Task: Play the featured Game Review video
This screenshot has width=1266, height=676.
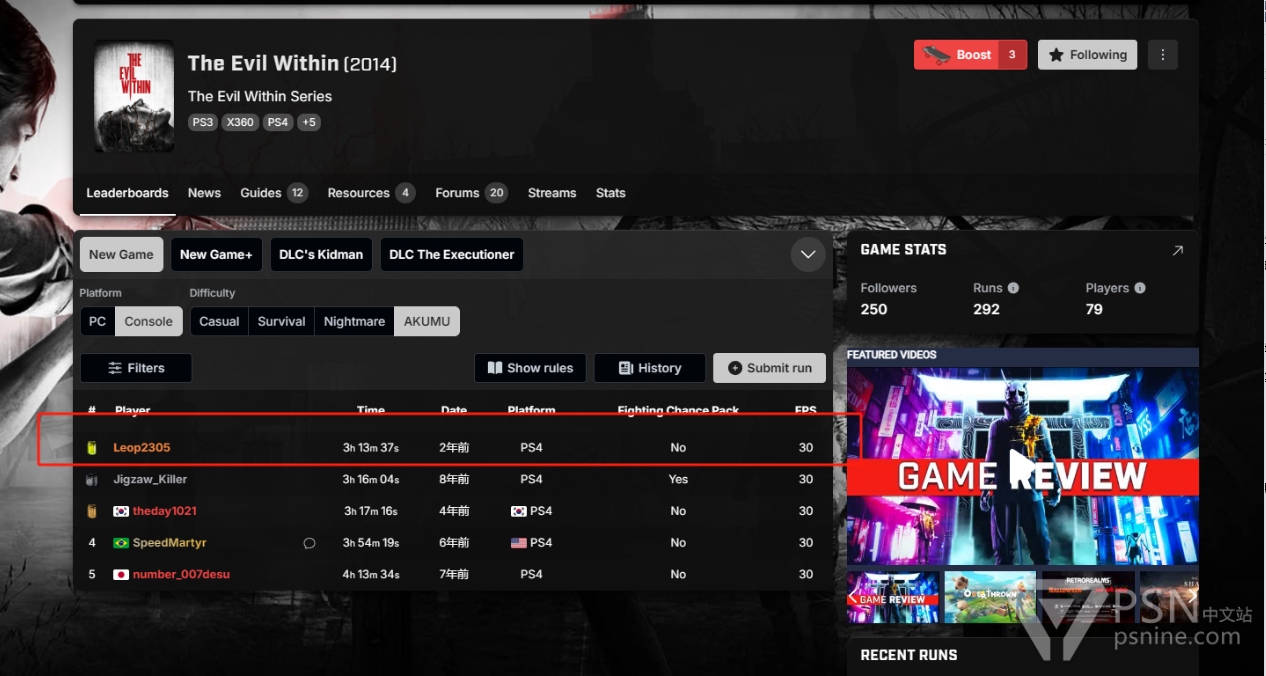Action: coord(1022,466)
